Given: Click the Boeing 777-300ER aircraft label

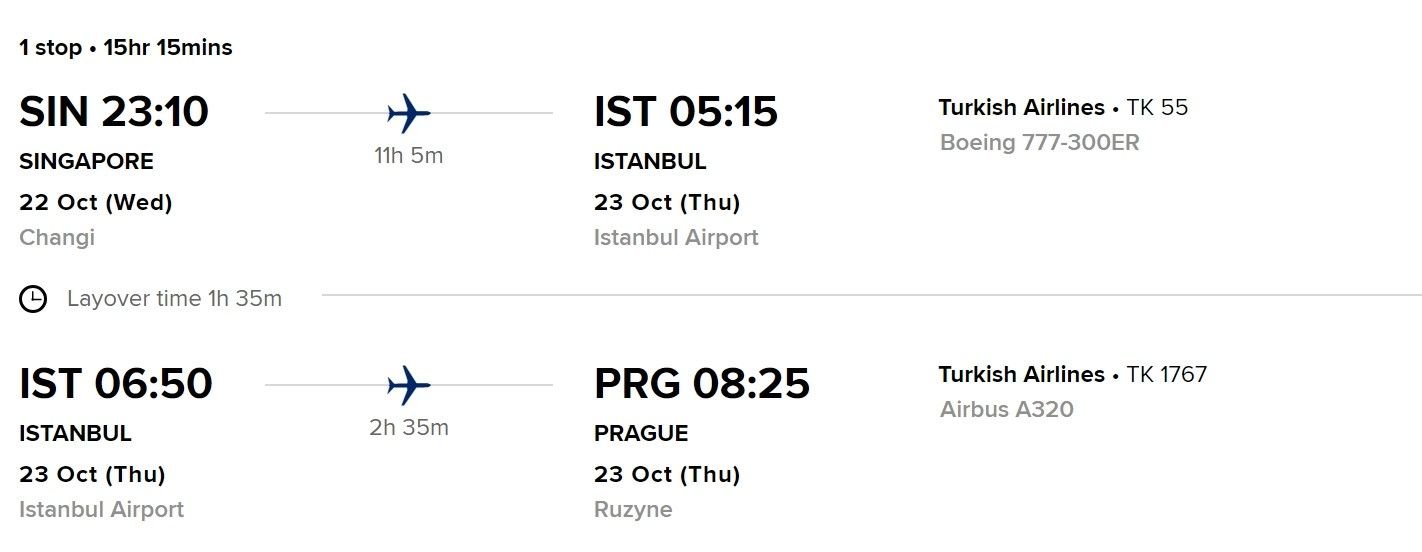Looking at the screenshot, I should point(1039,143).
